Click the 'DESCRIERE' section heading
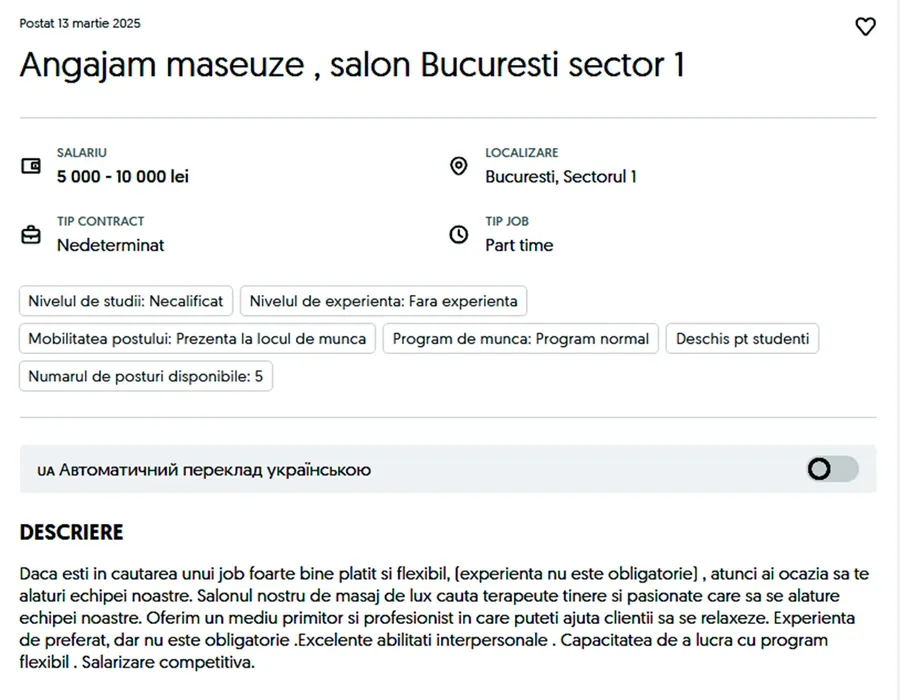Image resolution: width=900 pixels, height=700 pixels. click(x=71, y=532)
